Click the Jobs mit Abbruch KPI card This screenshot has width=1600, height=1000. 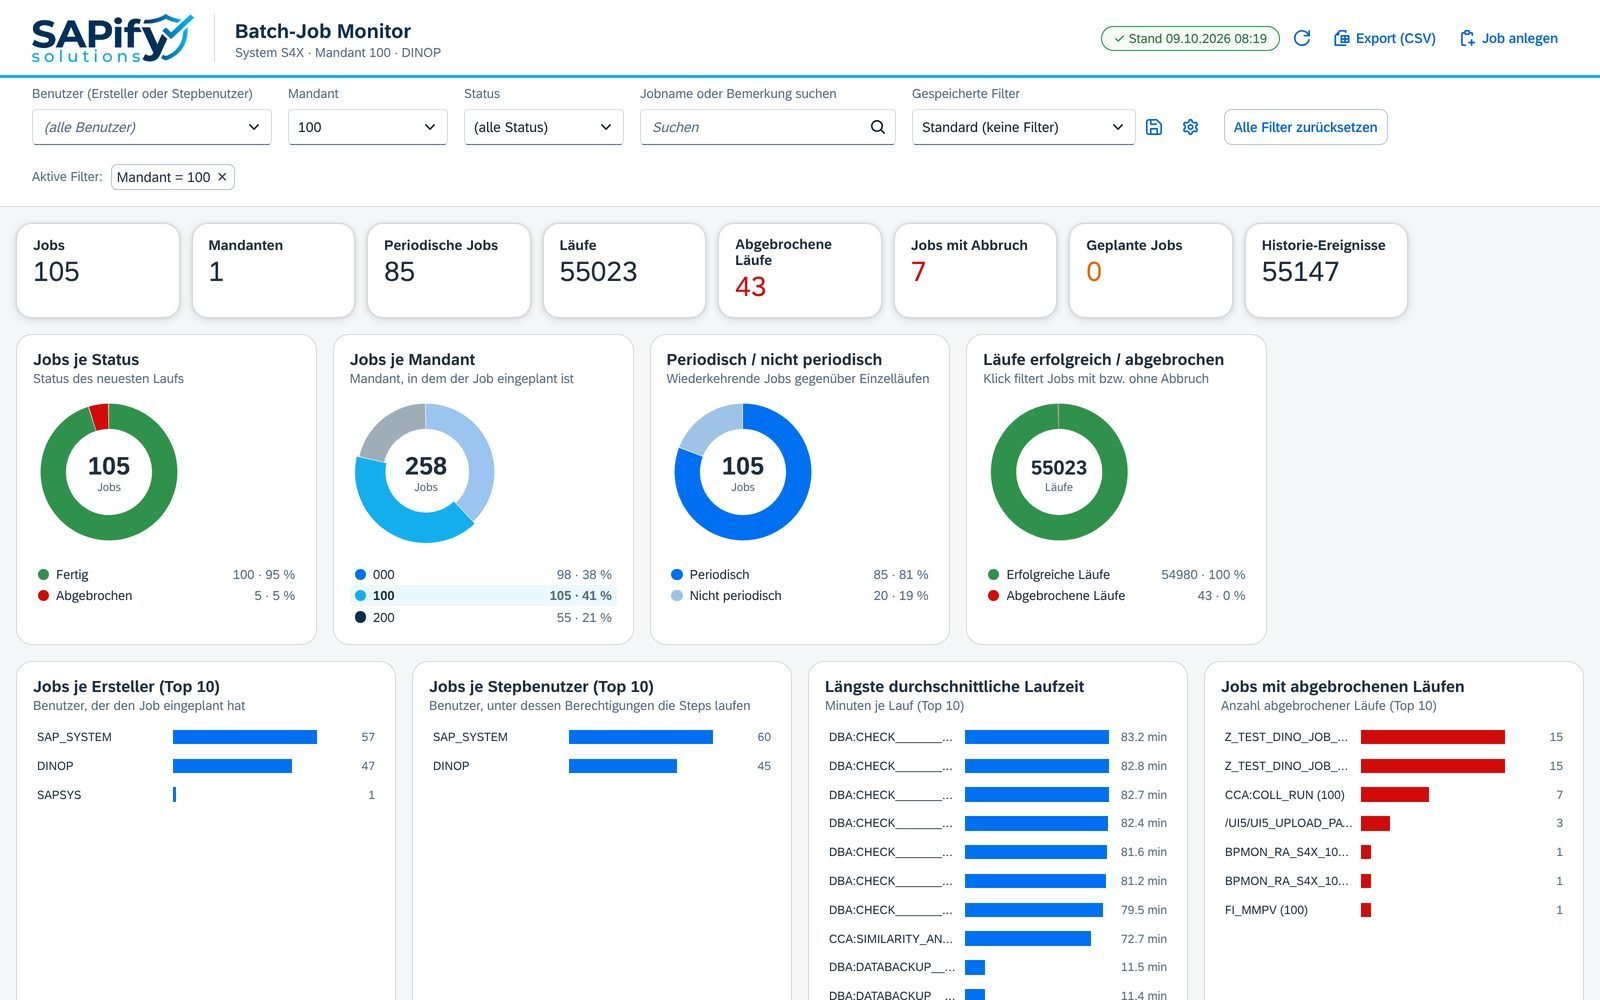point(975,270)
